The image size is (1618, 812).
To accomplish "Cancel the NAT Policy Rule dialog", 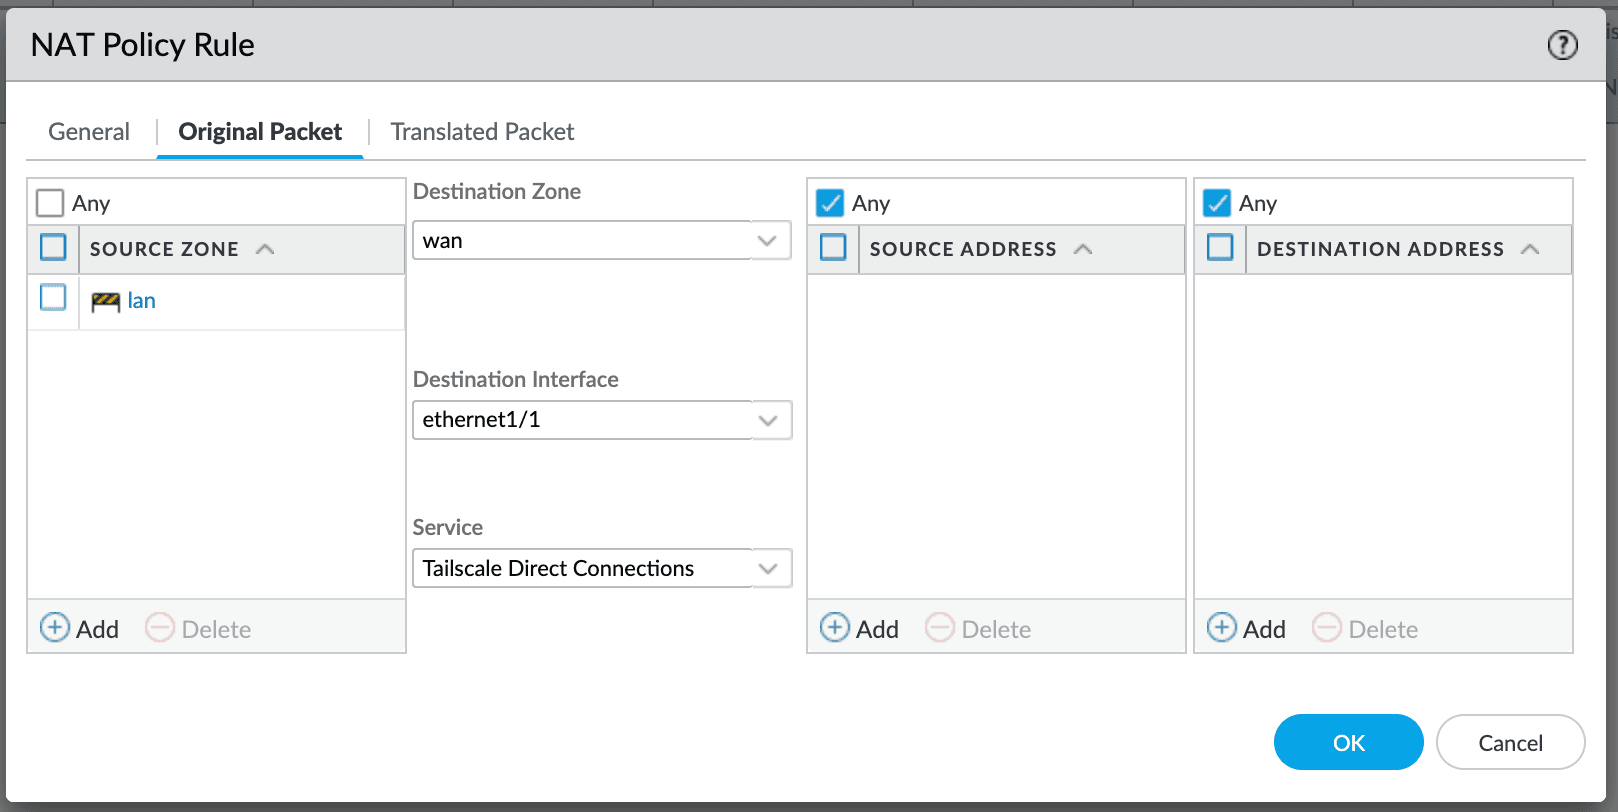I will pyautogui.click(x=1510, y=742).
